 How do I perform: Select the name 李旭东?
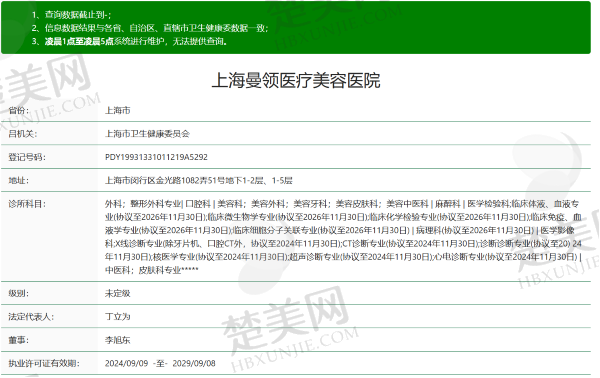pos(118,340)
